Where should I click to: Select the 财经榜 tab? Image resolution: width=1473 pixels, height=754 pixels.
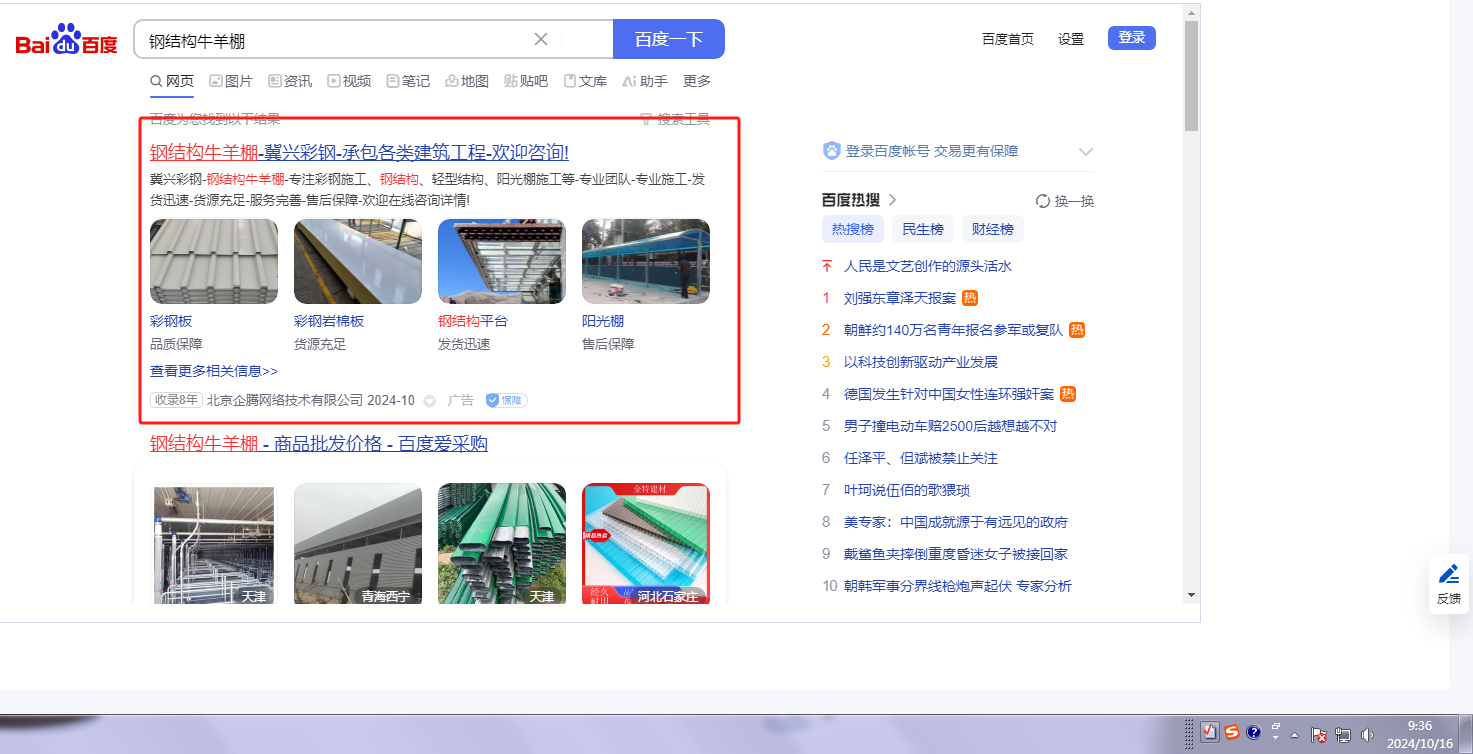[993, 229]
